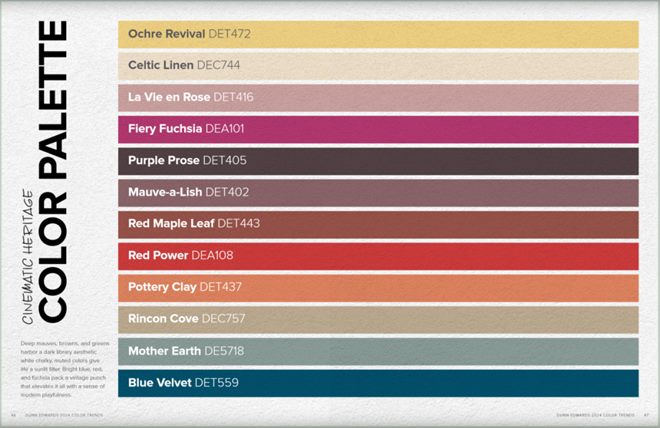Select the DEA108 code label
The width and height of the screenshot is (660, 428).
212,255
